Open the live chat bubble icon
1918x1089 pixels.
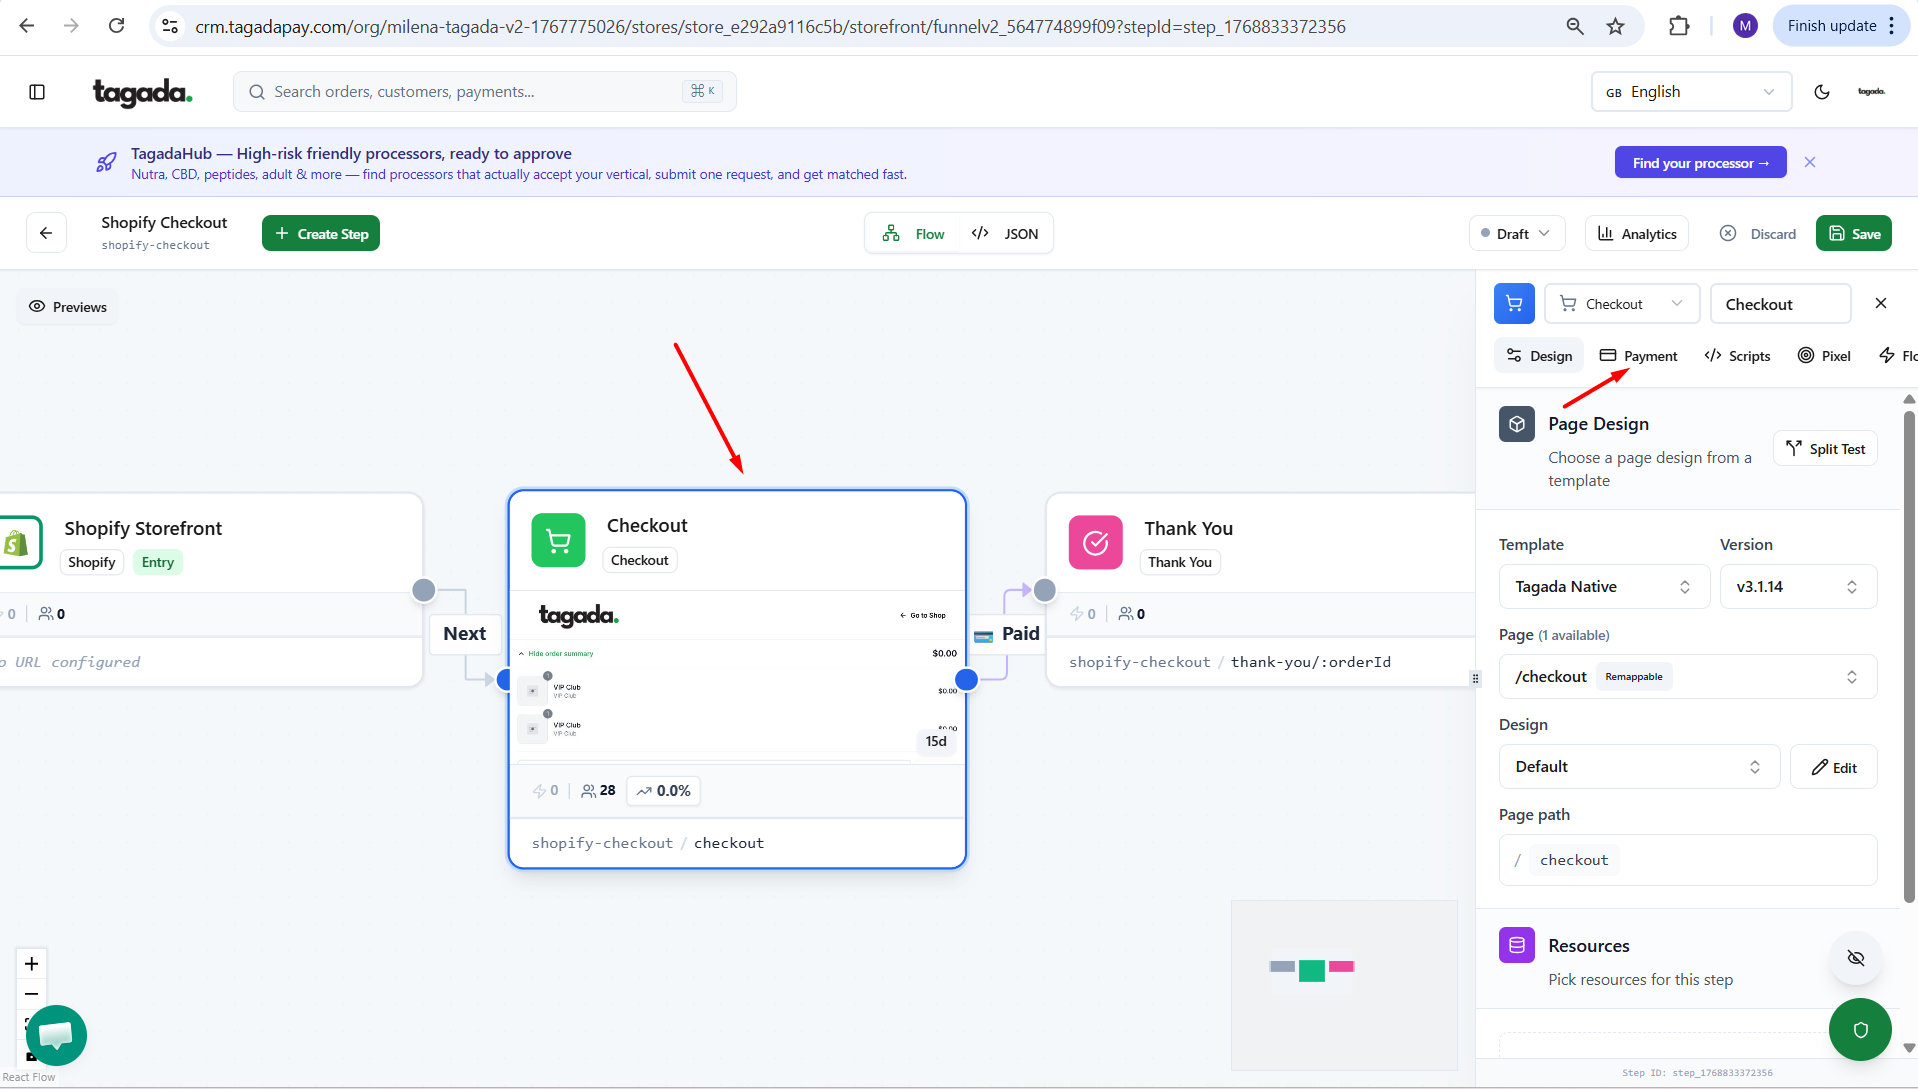point(56,1034)
